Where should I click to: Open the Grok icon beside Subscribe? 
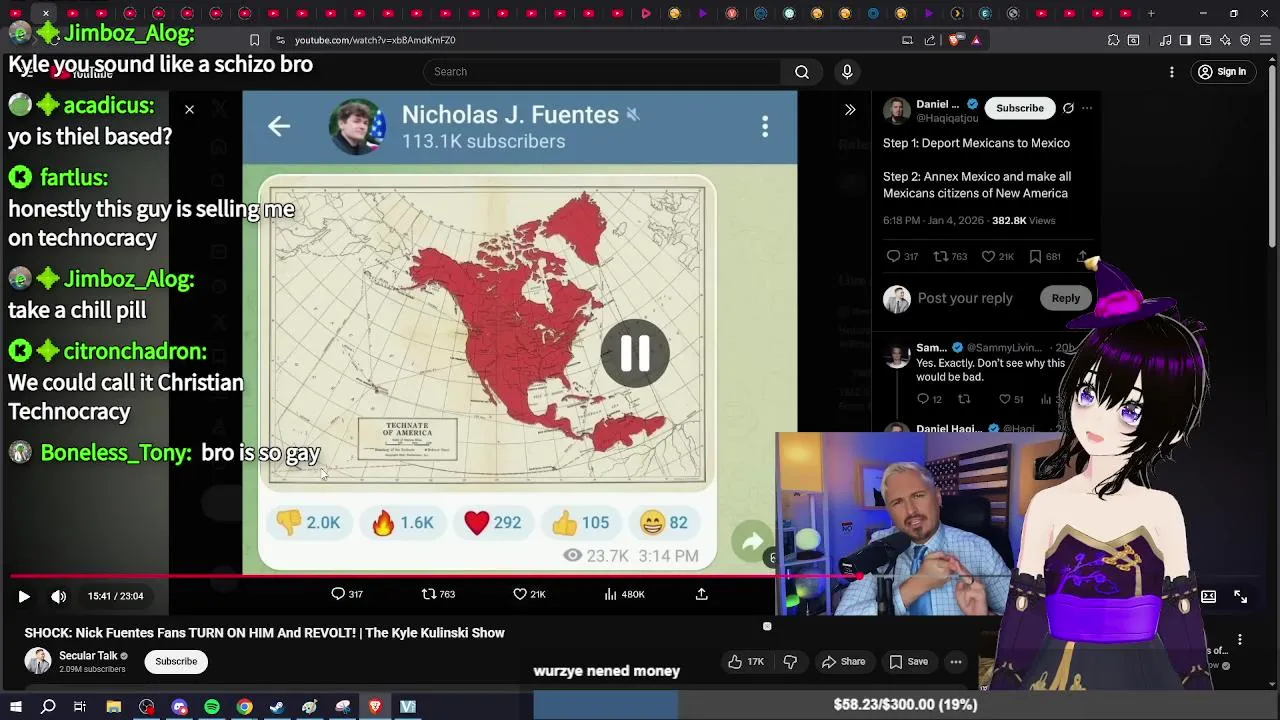click(x=1068, y=108)
